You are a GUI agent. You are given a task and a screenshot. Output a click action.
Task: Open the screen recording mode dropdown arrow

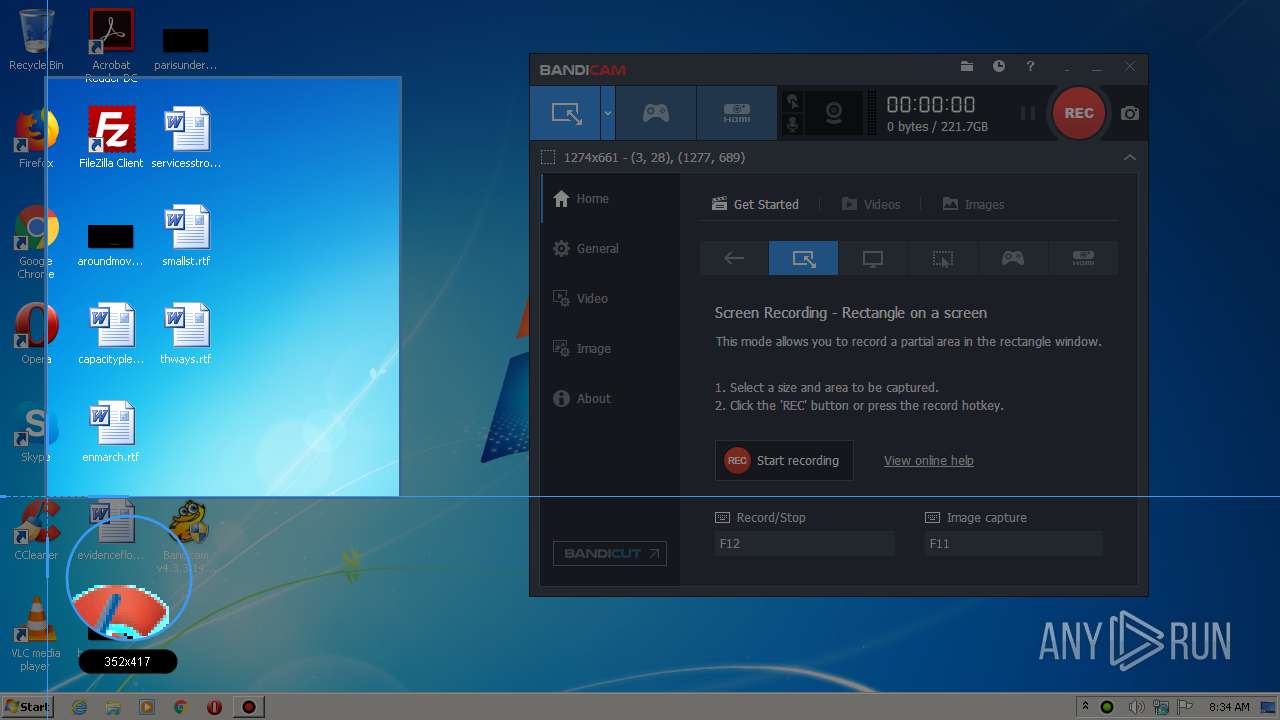tap(607, 113)
